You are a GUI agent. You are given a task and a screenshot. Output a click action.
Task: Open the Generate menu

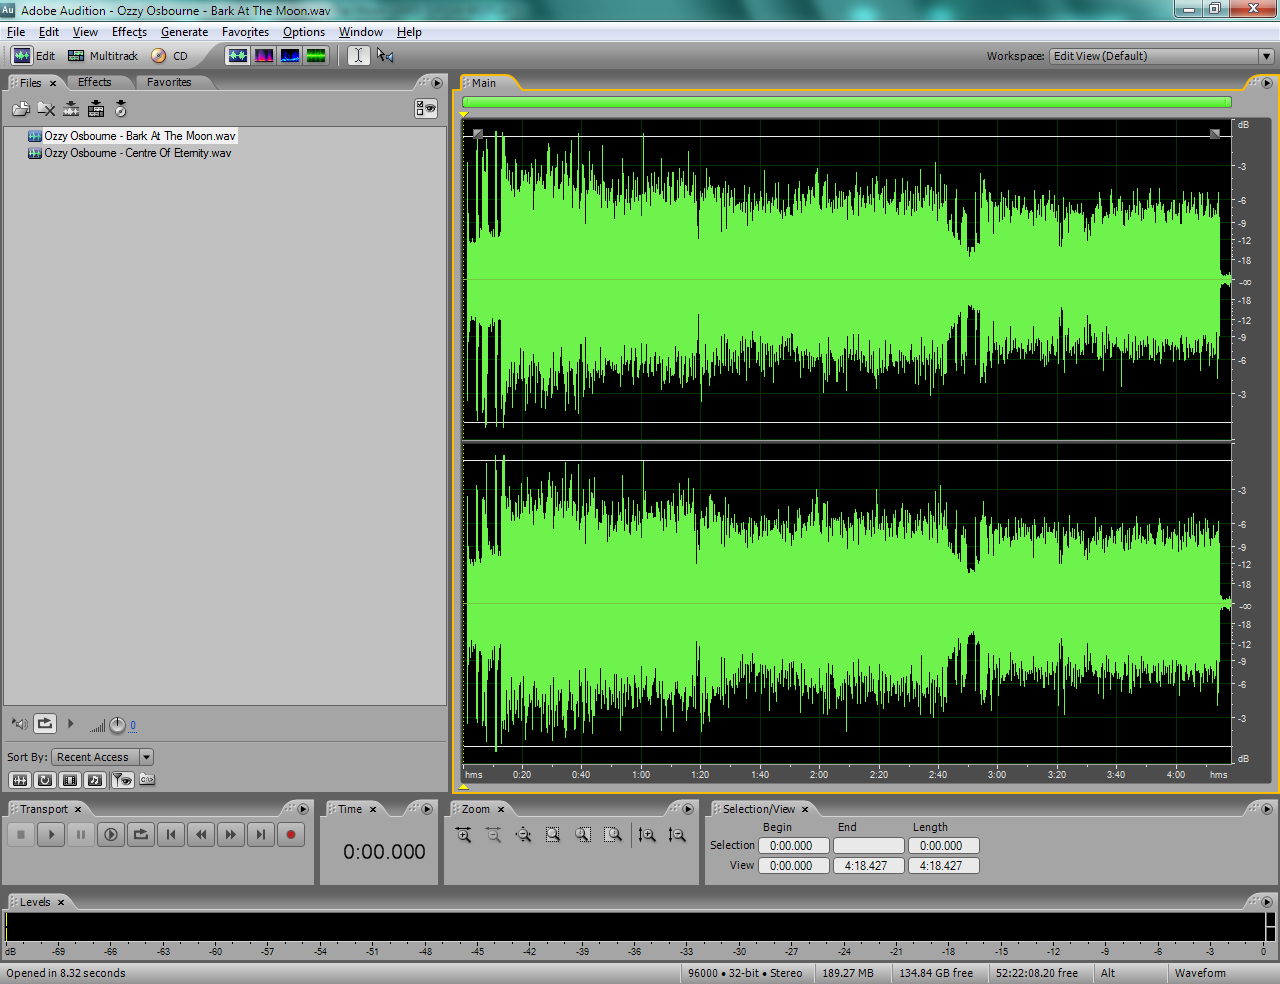pos(184,32)
